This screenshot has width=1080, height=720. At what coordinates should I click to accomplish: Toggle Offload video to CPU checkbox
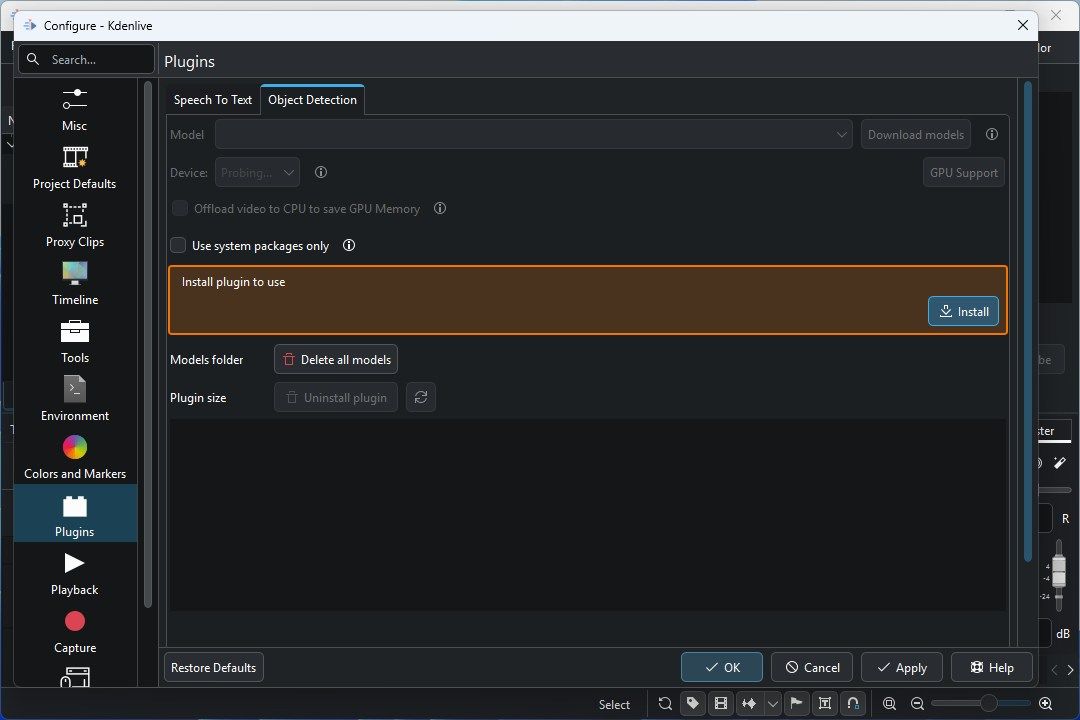coord(180,208)
